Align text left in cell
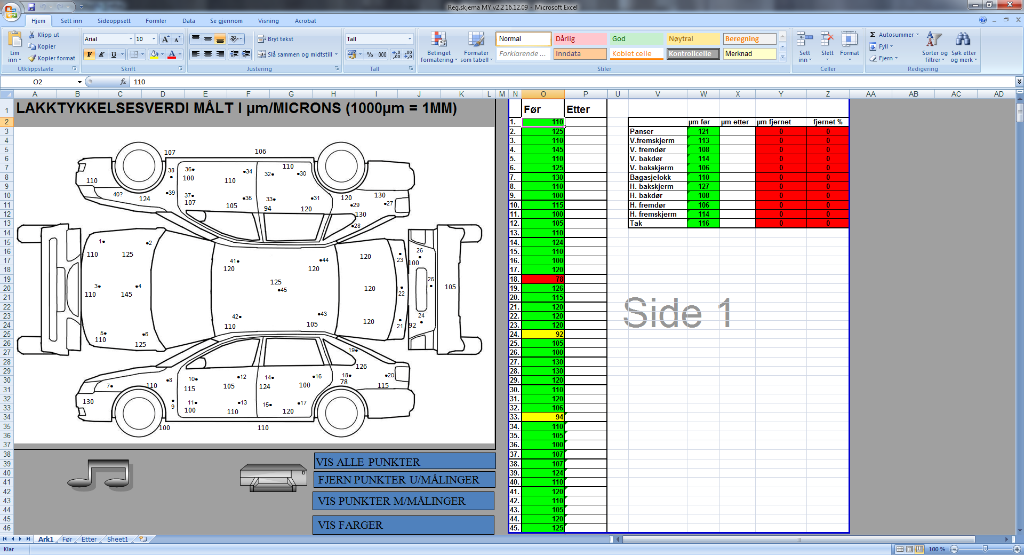 (195, 55)
